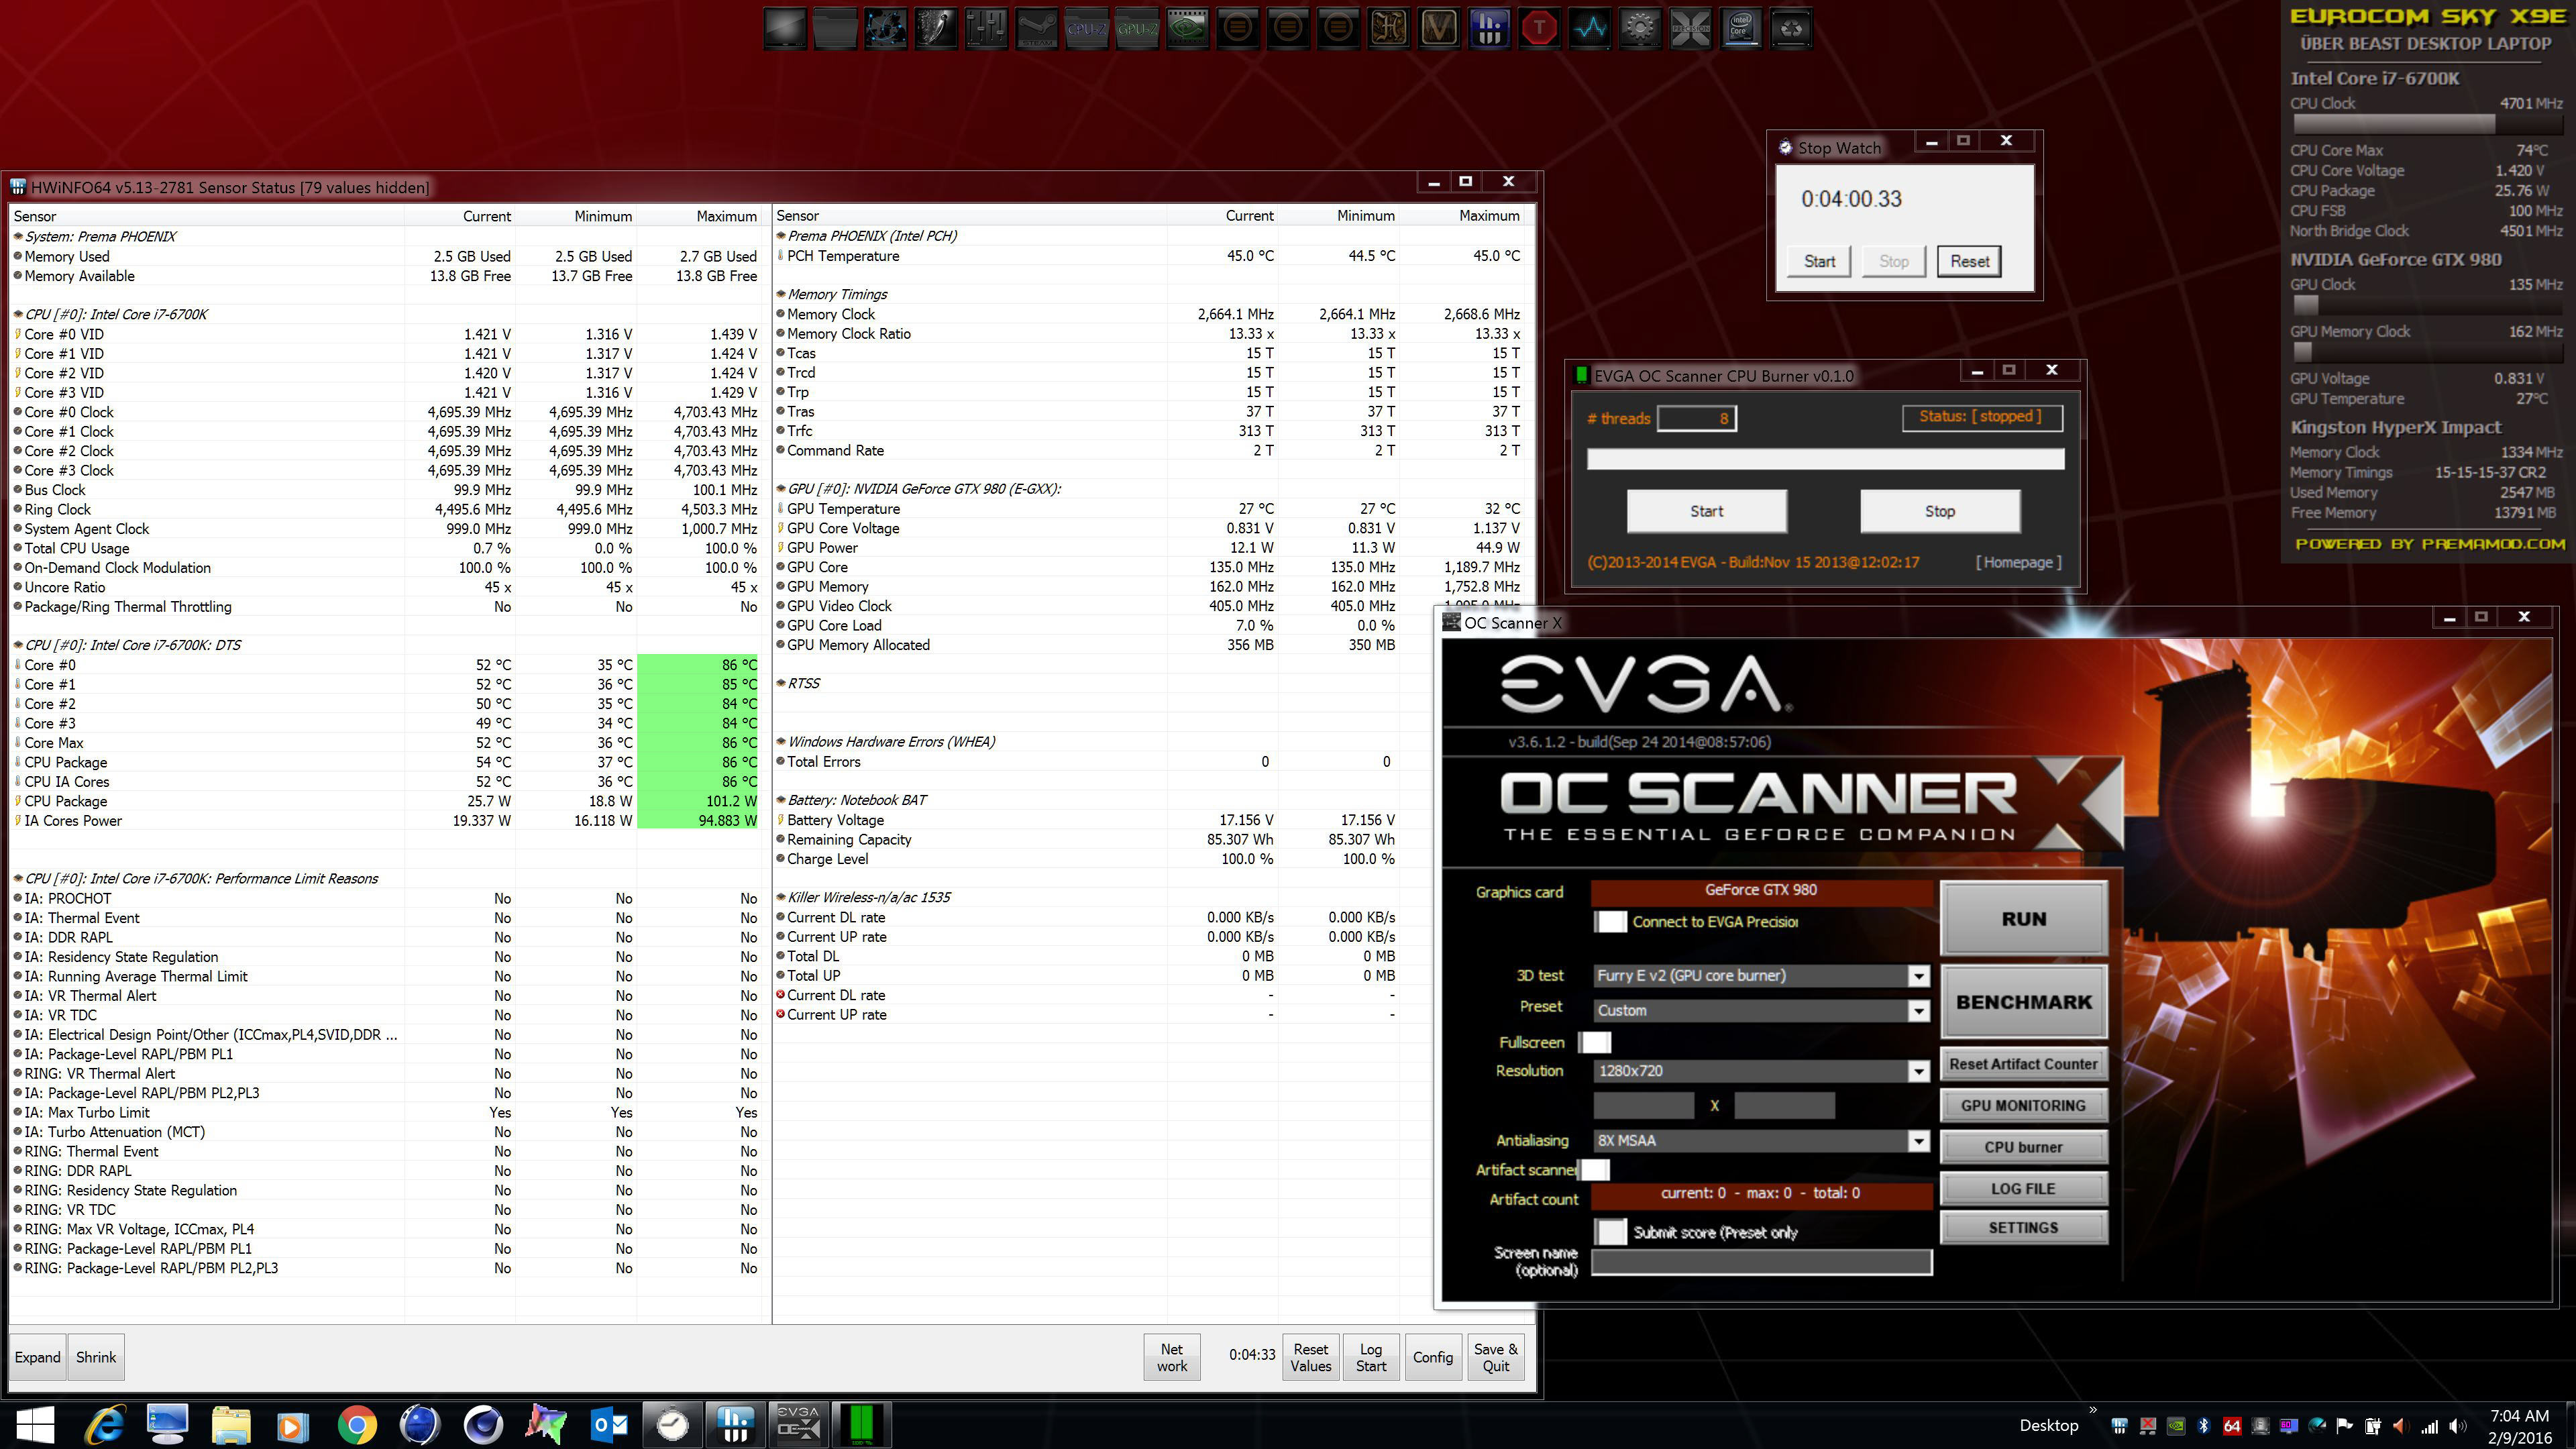This screenshot has width=2576, height=1449.
Task: Select the 'IA: Max Turbo Limit' row
Action: (386, 1113)
